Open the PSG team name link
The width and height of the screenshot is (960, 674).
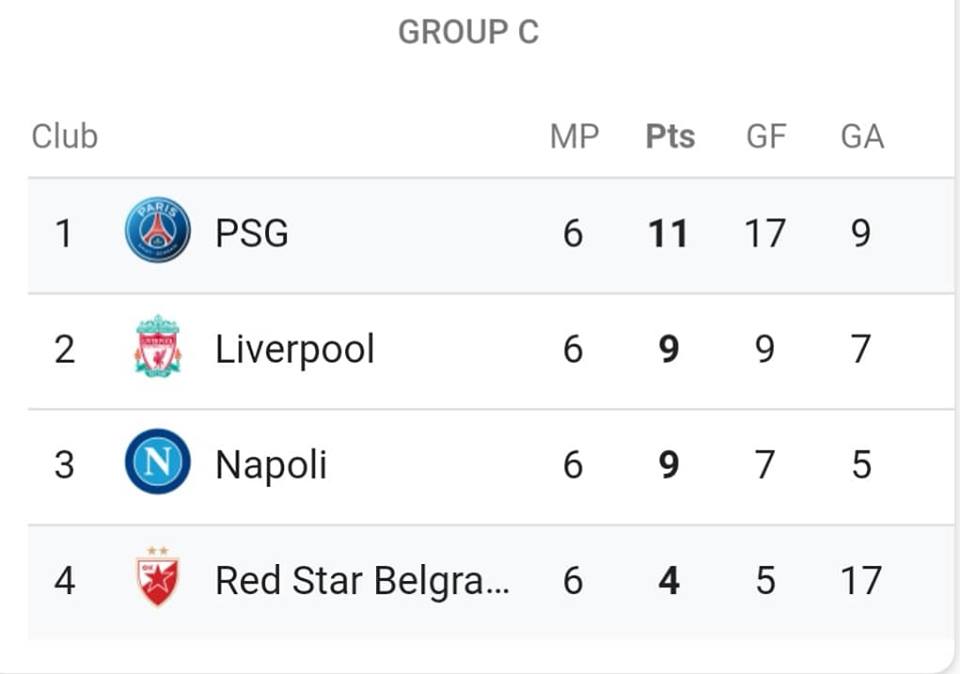click(252, 233)
